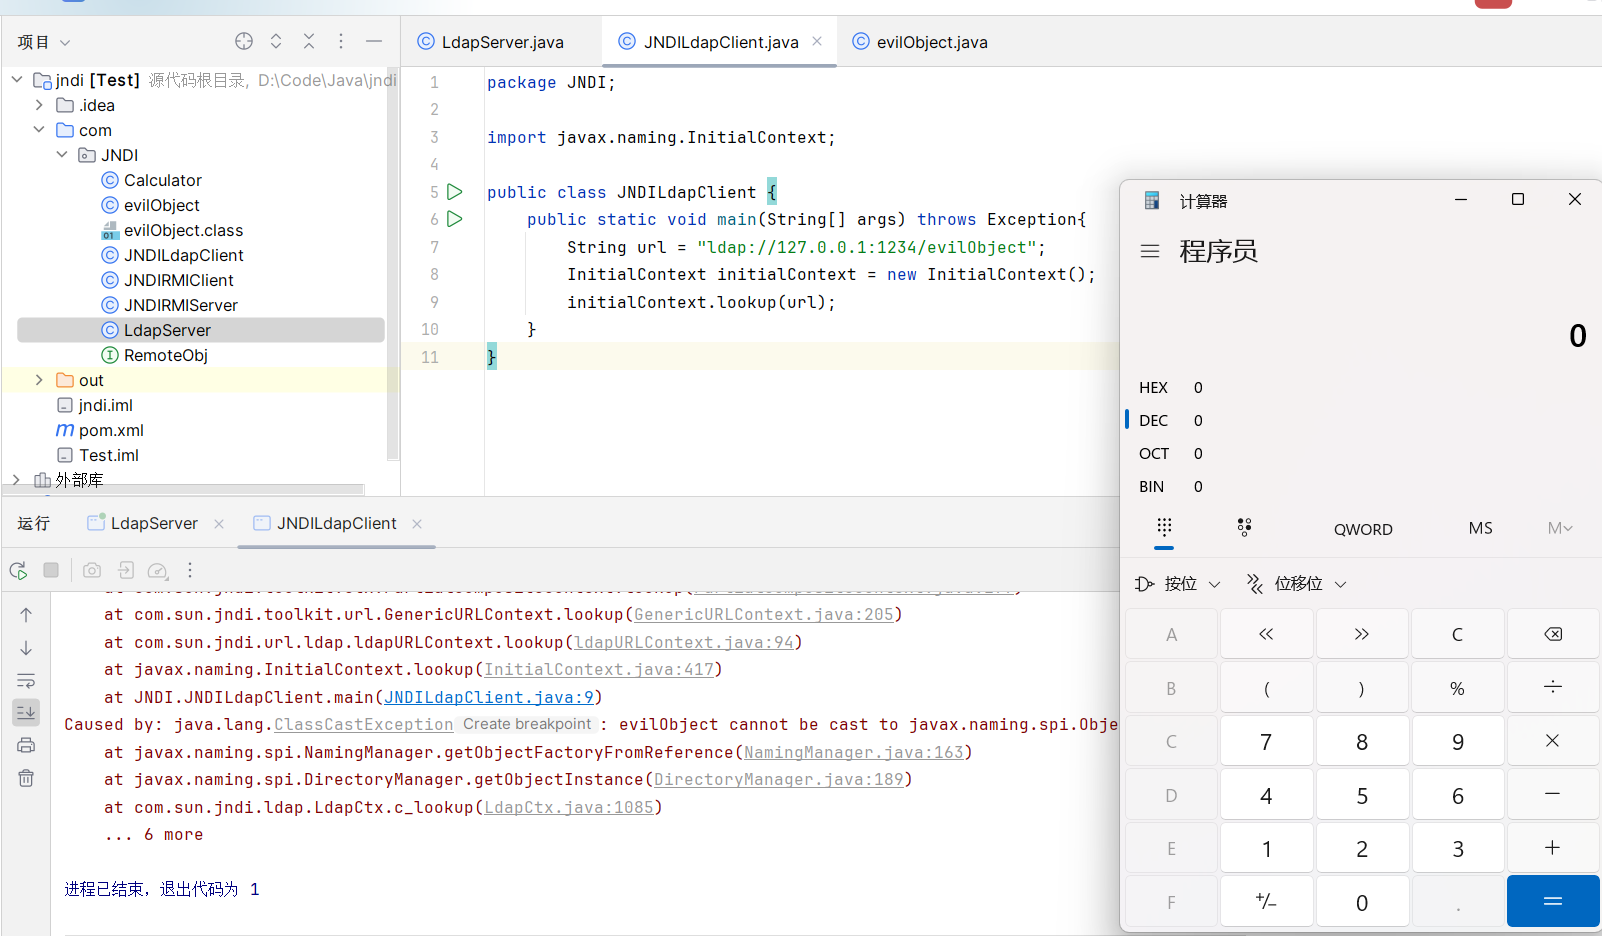
Task: Click Create breakpoint in console
Action: [527, 724]
